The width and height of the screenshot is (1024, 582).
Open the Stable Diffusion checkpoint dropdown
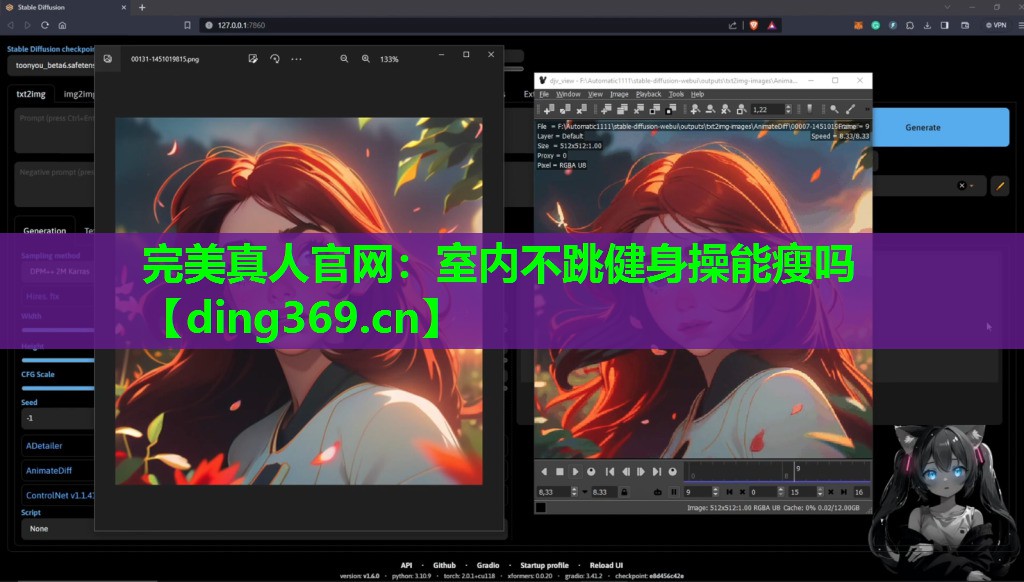tap(52, 65)
